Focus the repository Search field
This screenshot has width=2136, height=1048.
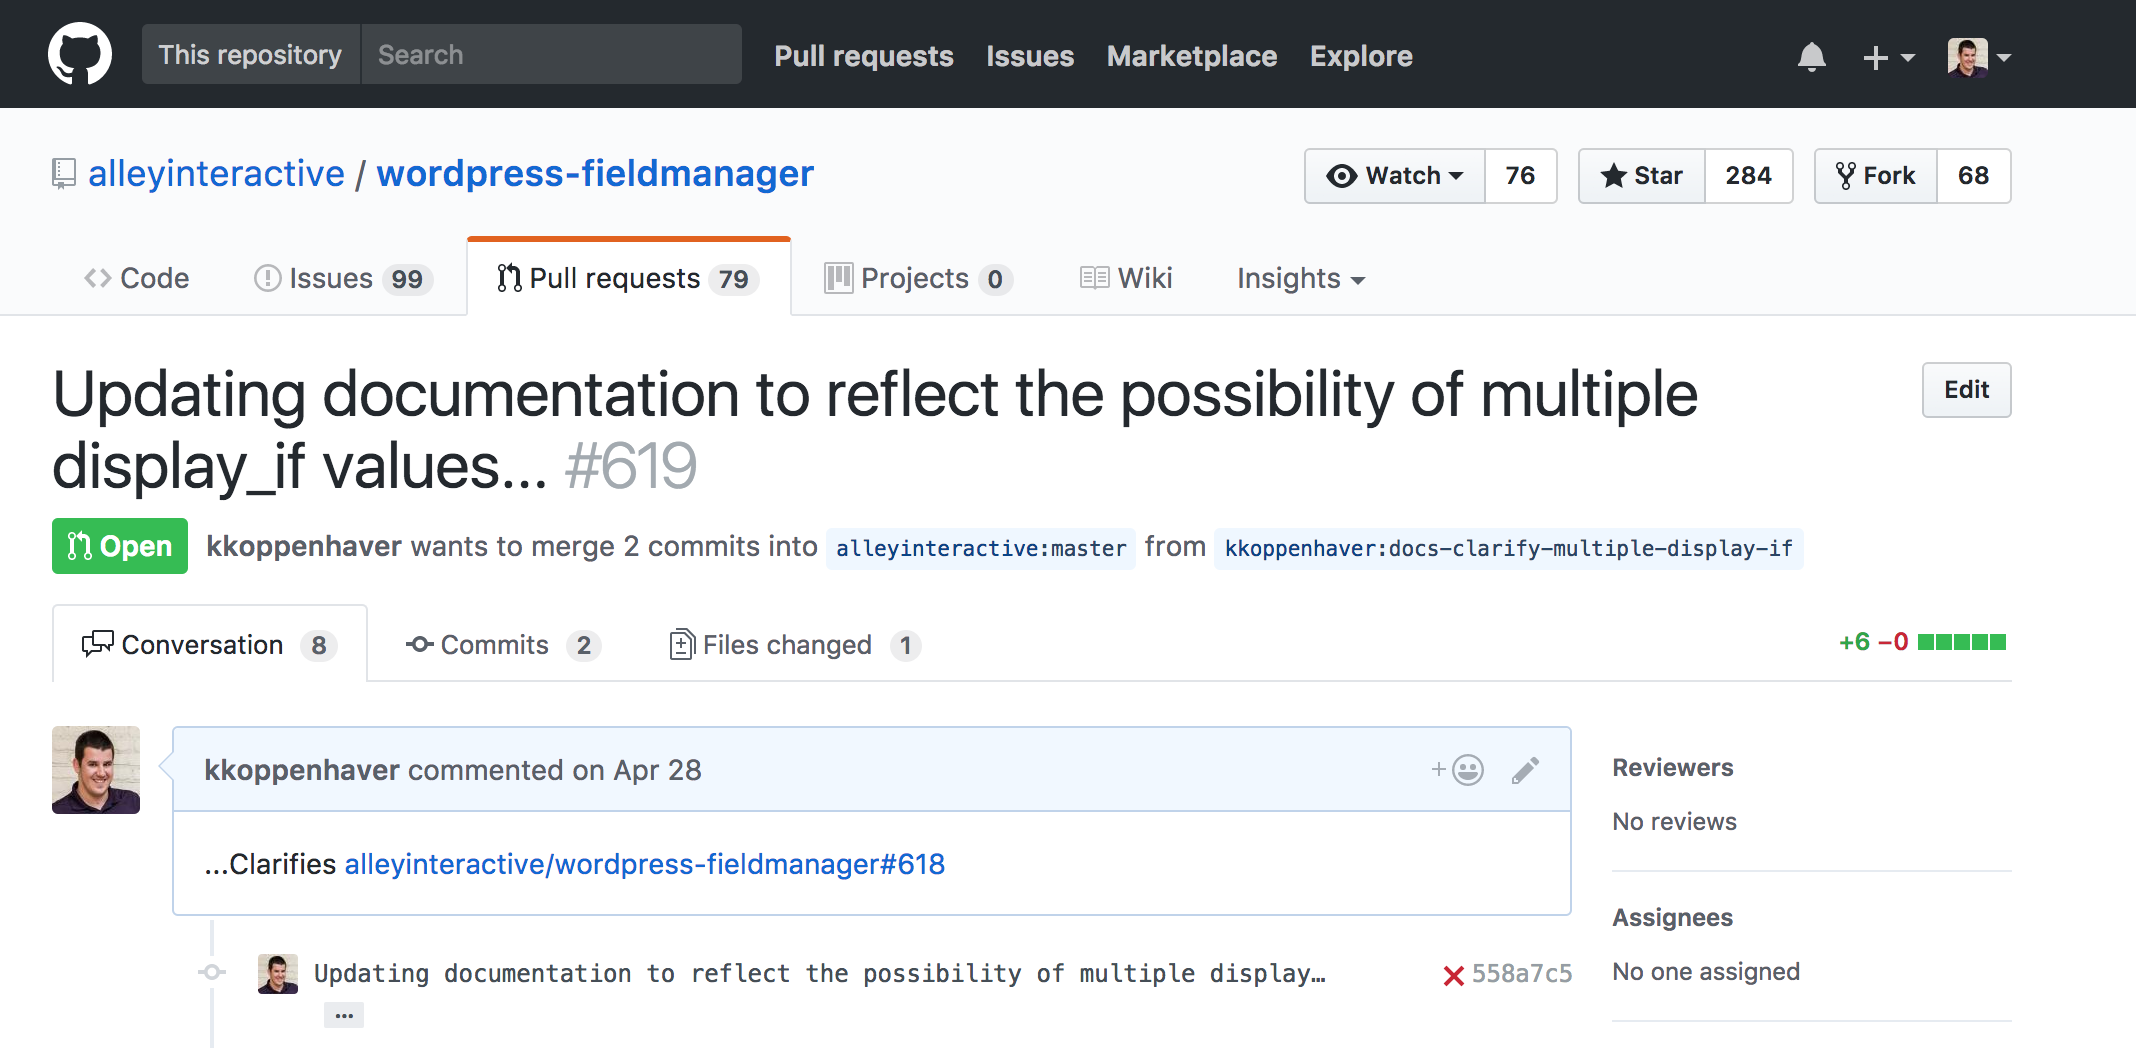(551, 55)
